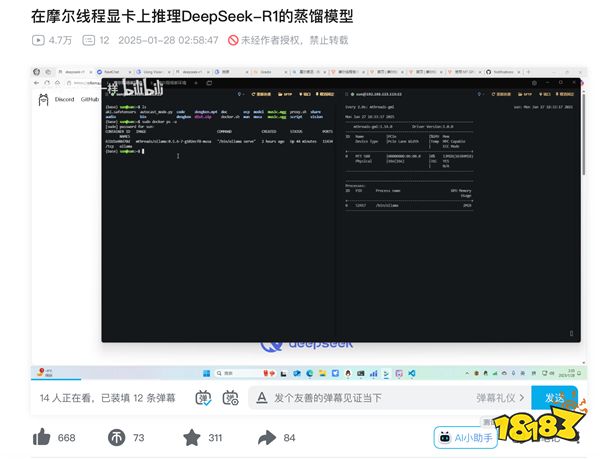Click the VS Code icon in video taskbar
Image resolution: width=600 pixels, height=459 pixels.
click(412, 373)
